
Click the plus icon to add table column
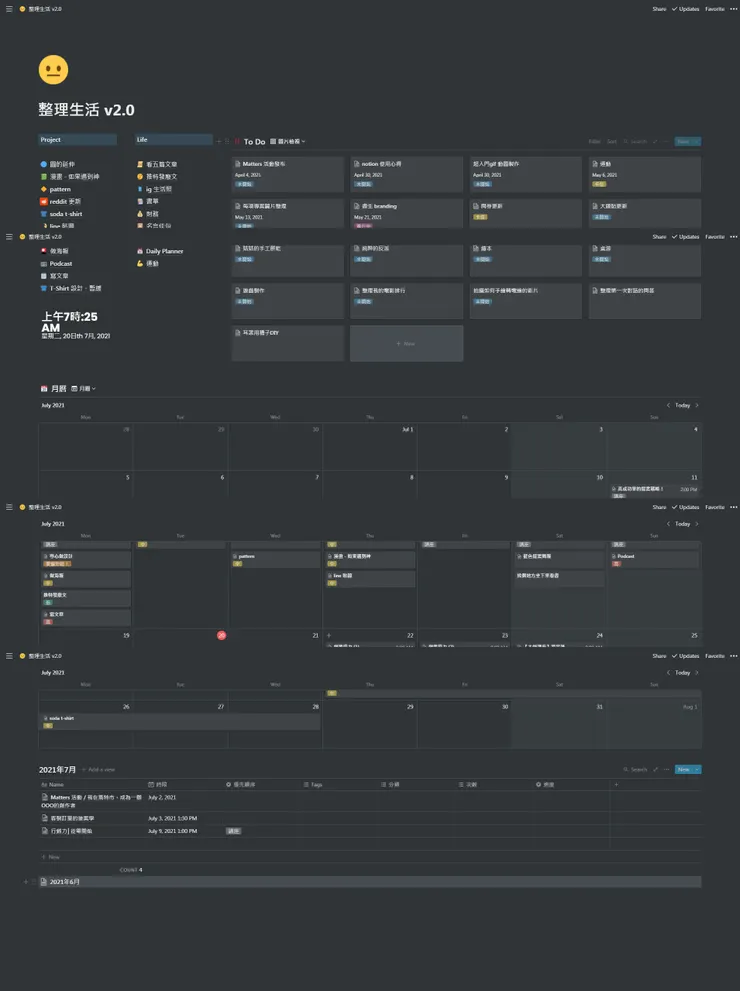tap(616, 784)
